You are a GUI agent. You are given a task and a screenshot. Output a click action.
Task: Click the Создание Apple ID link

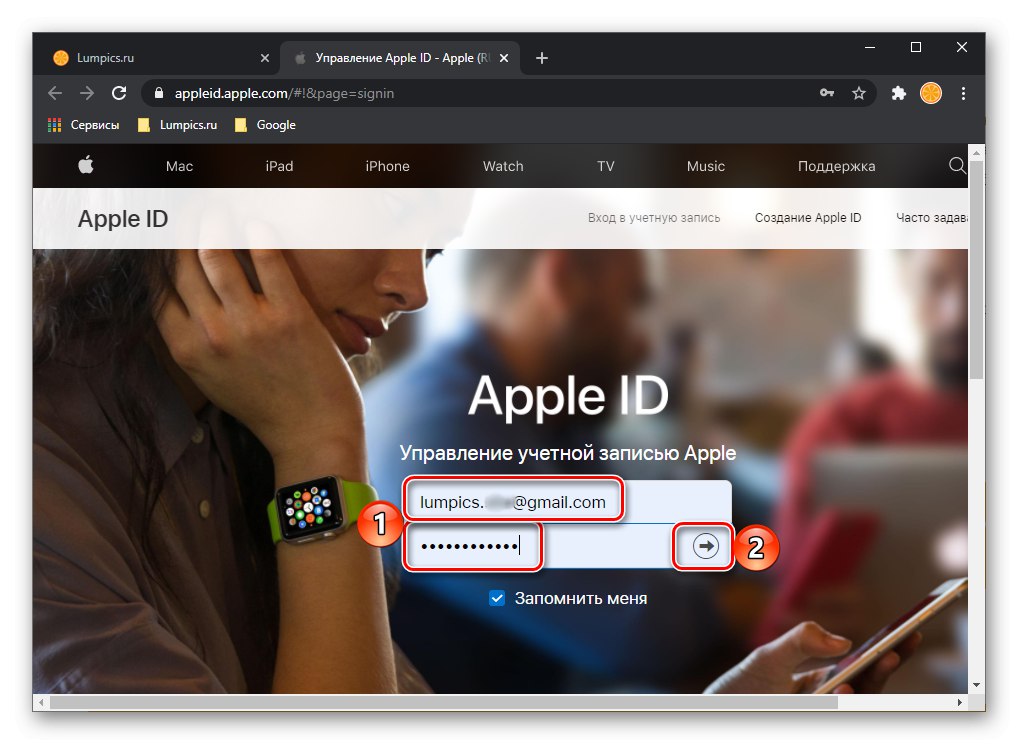[808, 217]
